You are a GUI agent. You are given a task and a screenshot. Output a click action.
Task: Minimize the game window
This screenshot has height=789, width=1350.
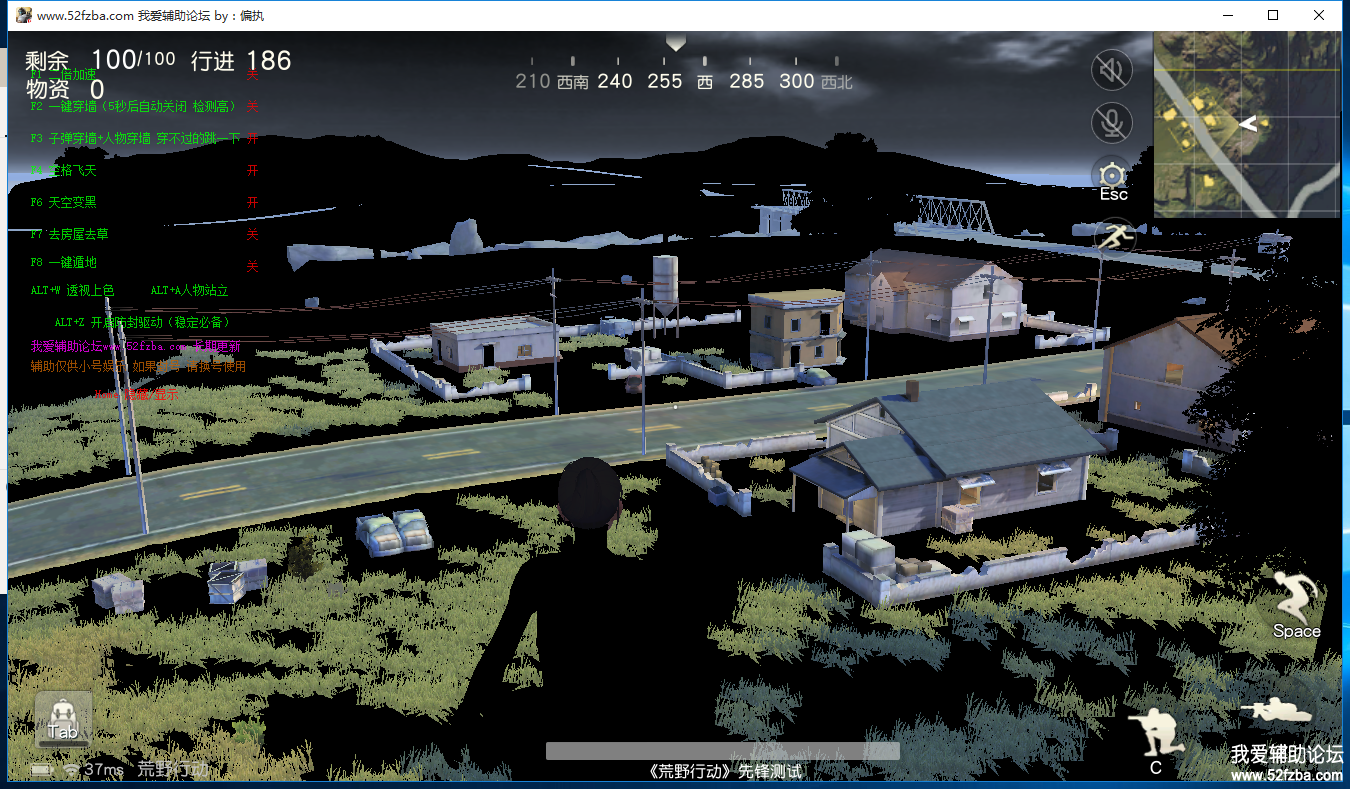click(1227, 15)
